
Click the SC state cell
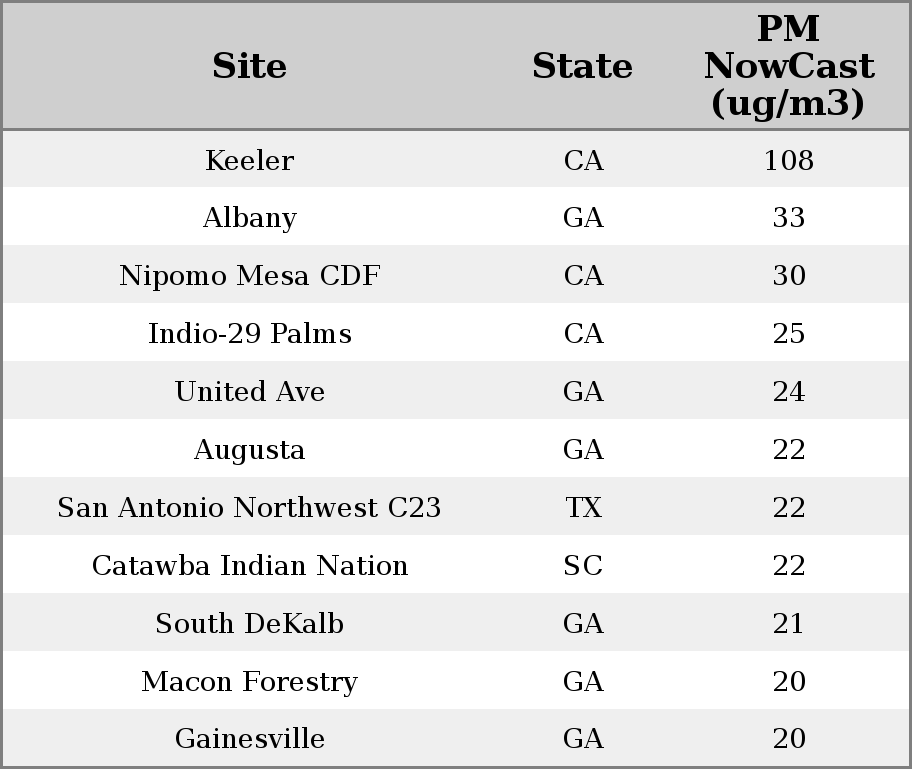583,566
